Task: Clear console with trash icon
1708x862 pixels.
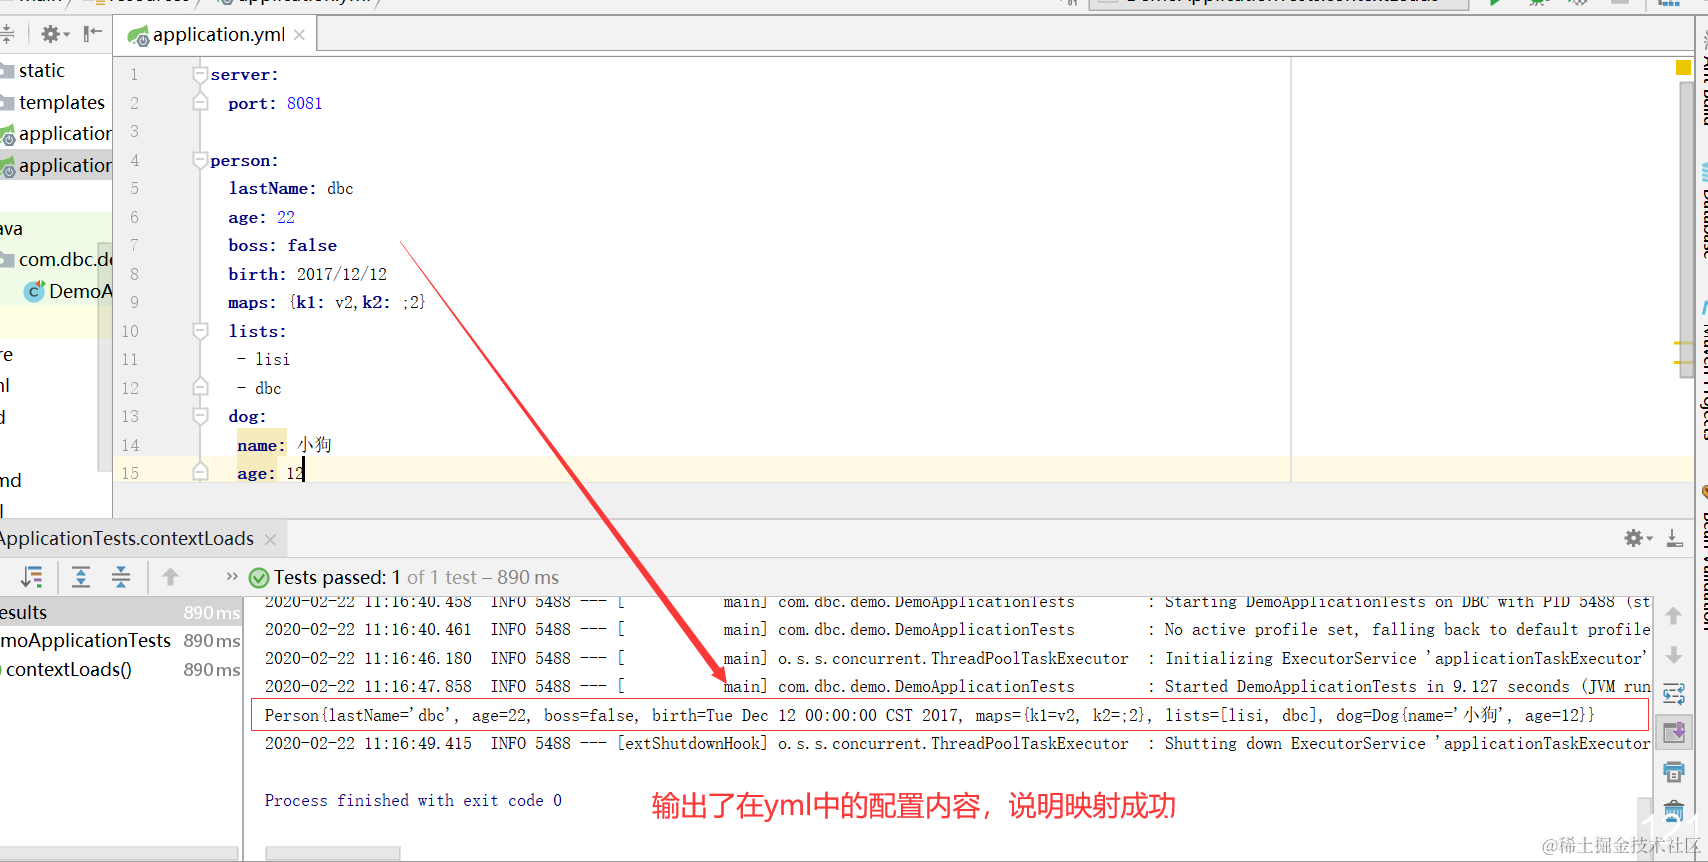Action: point(1674,810)
